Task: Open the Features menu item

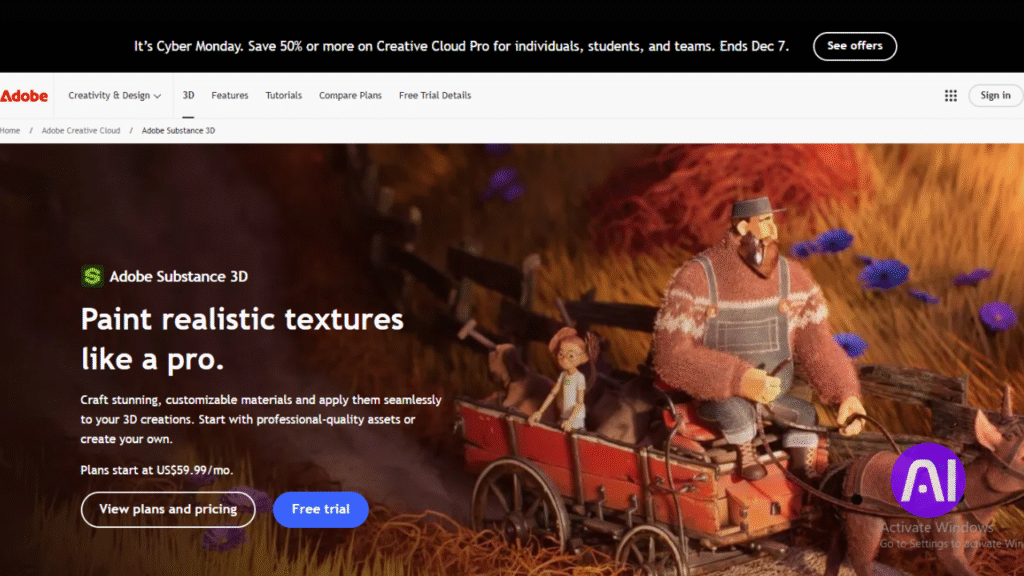Action: point(229,95)
